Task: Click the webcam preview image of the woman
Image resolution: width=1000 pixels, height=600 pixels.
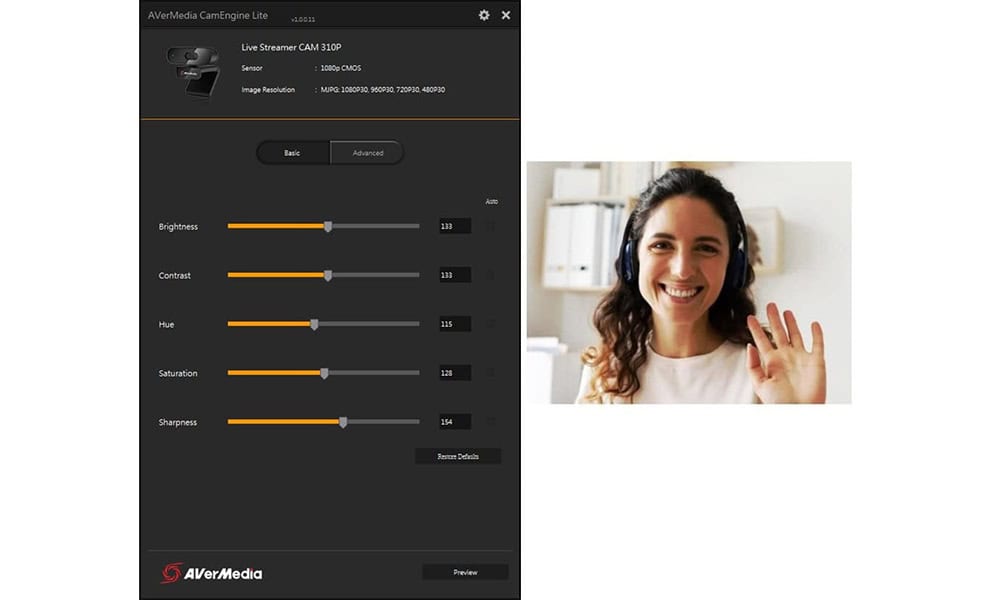Action: tap(689, 282)
